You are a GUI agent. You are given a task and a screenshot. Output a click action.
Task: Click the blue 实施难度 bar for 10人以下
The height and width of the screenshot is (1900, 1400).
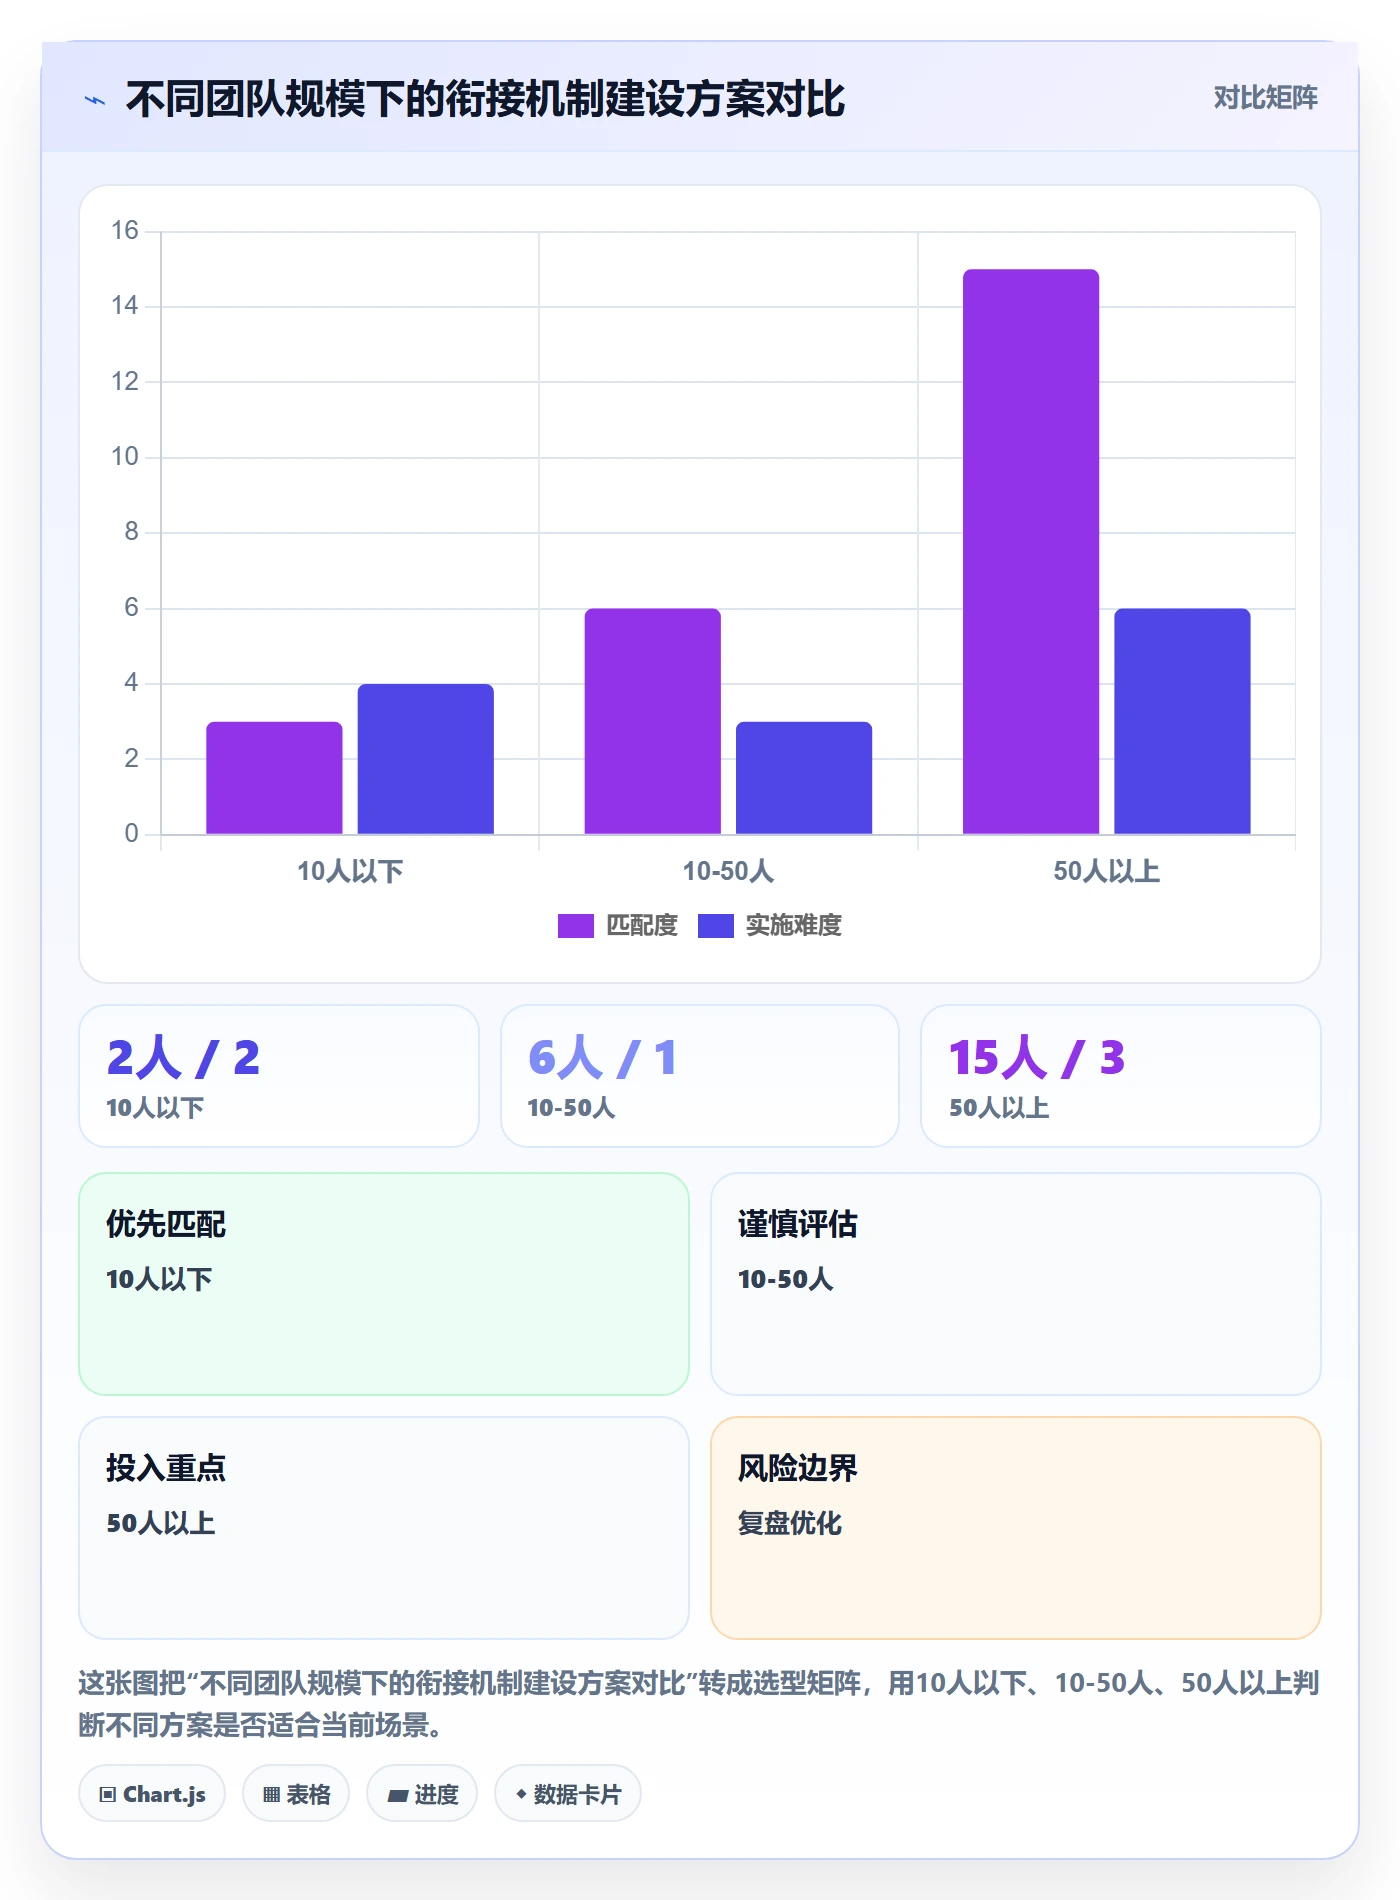click(x=426, y=759)
